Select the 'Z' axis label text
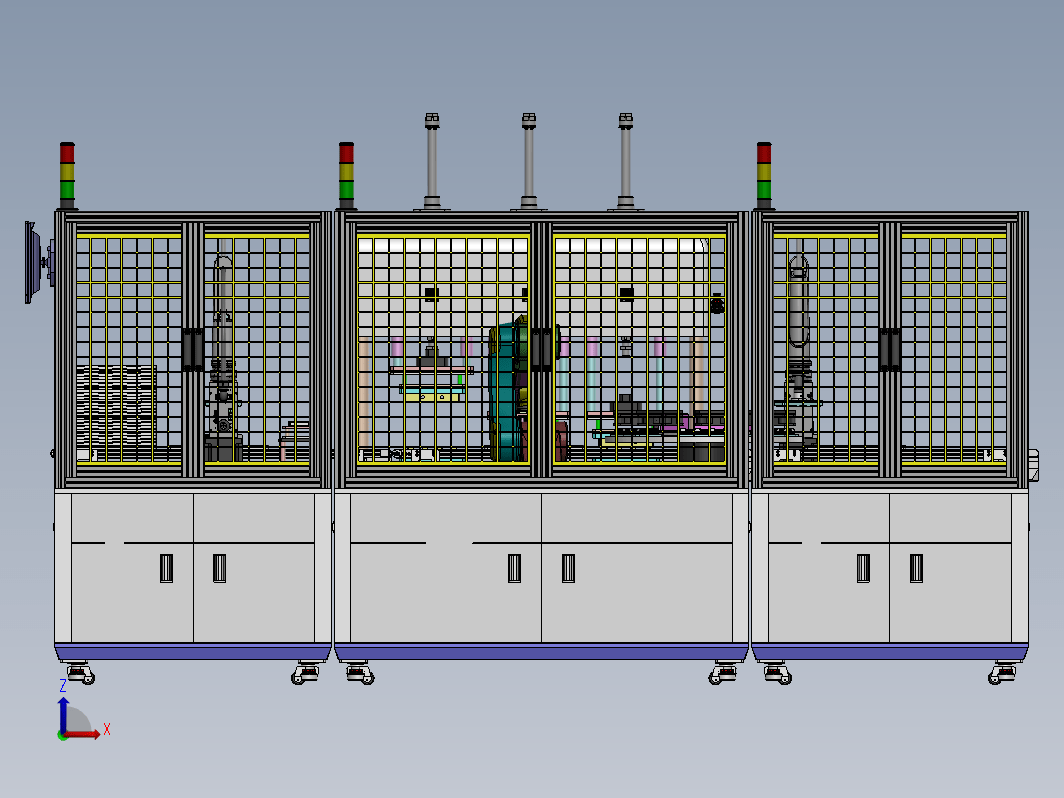Viewport: 1064px width, 798px height. point(63,685)
